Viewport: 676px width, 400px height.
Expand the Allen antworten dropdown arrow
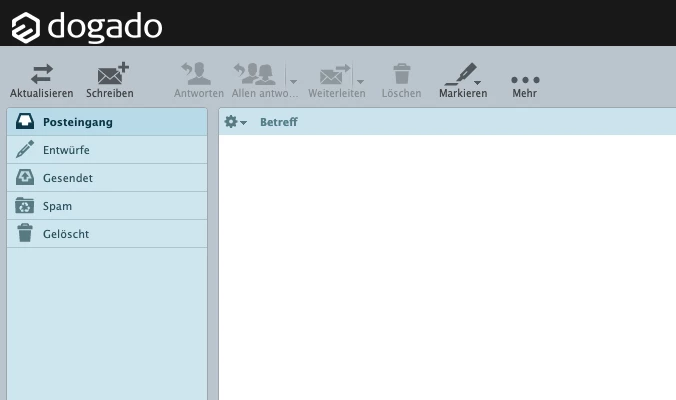click(294, 81)
